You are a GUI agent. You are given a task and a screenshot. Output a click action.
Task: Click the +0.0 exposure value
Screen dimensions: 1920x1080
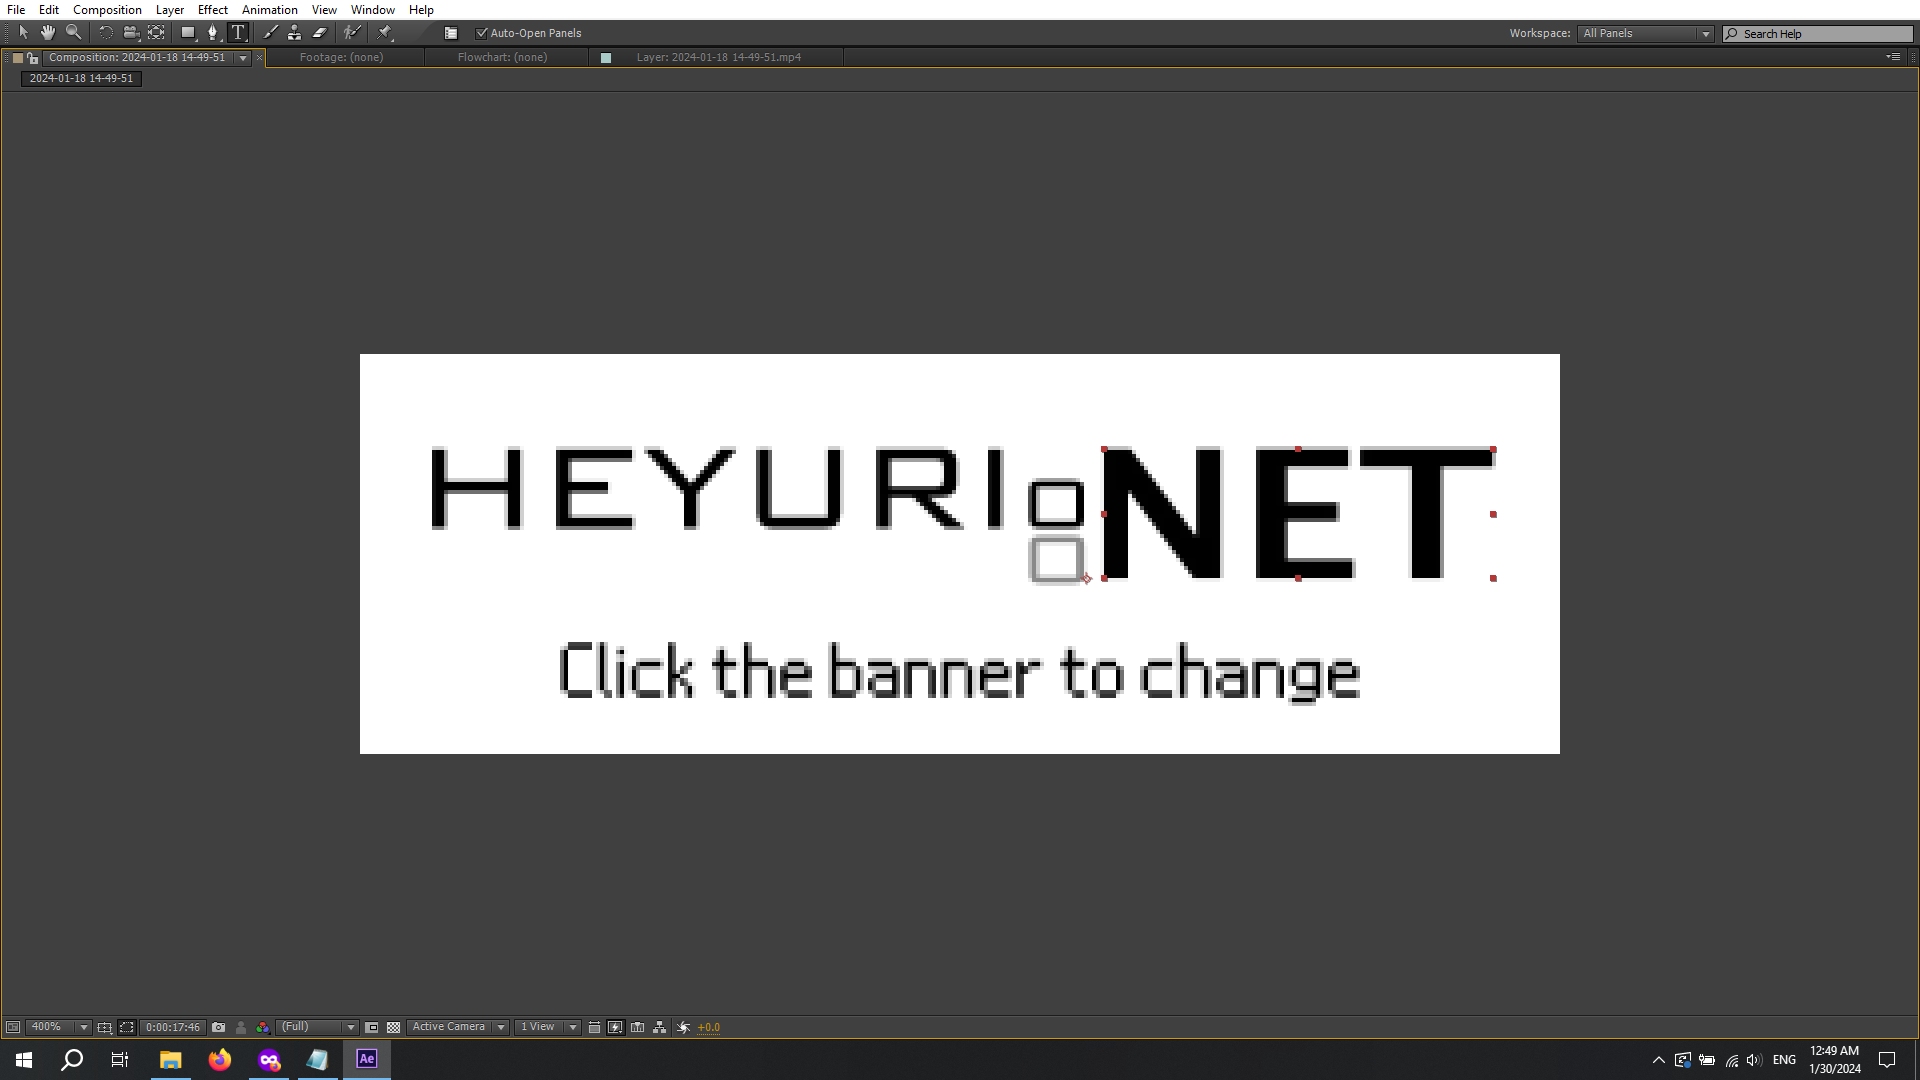point(709,1027)
